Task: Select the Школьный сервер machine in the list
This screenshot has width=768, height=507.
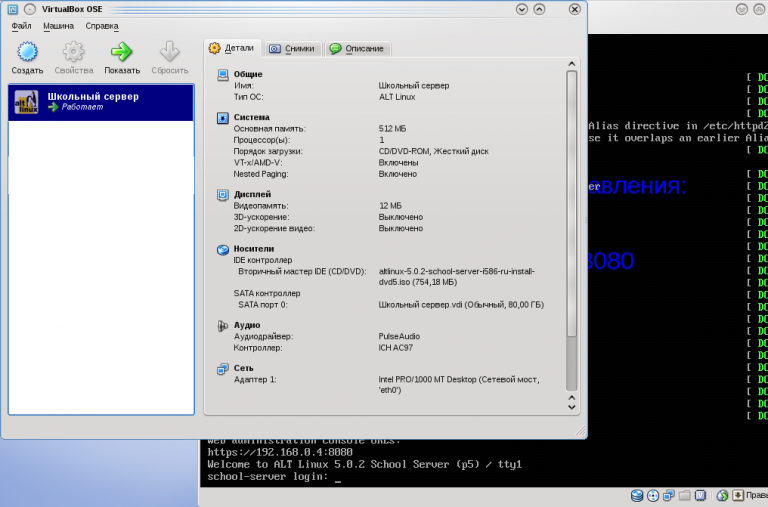Action: click(101, 102)
